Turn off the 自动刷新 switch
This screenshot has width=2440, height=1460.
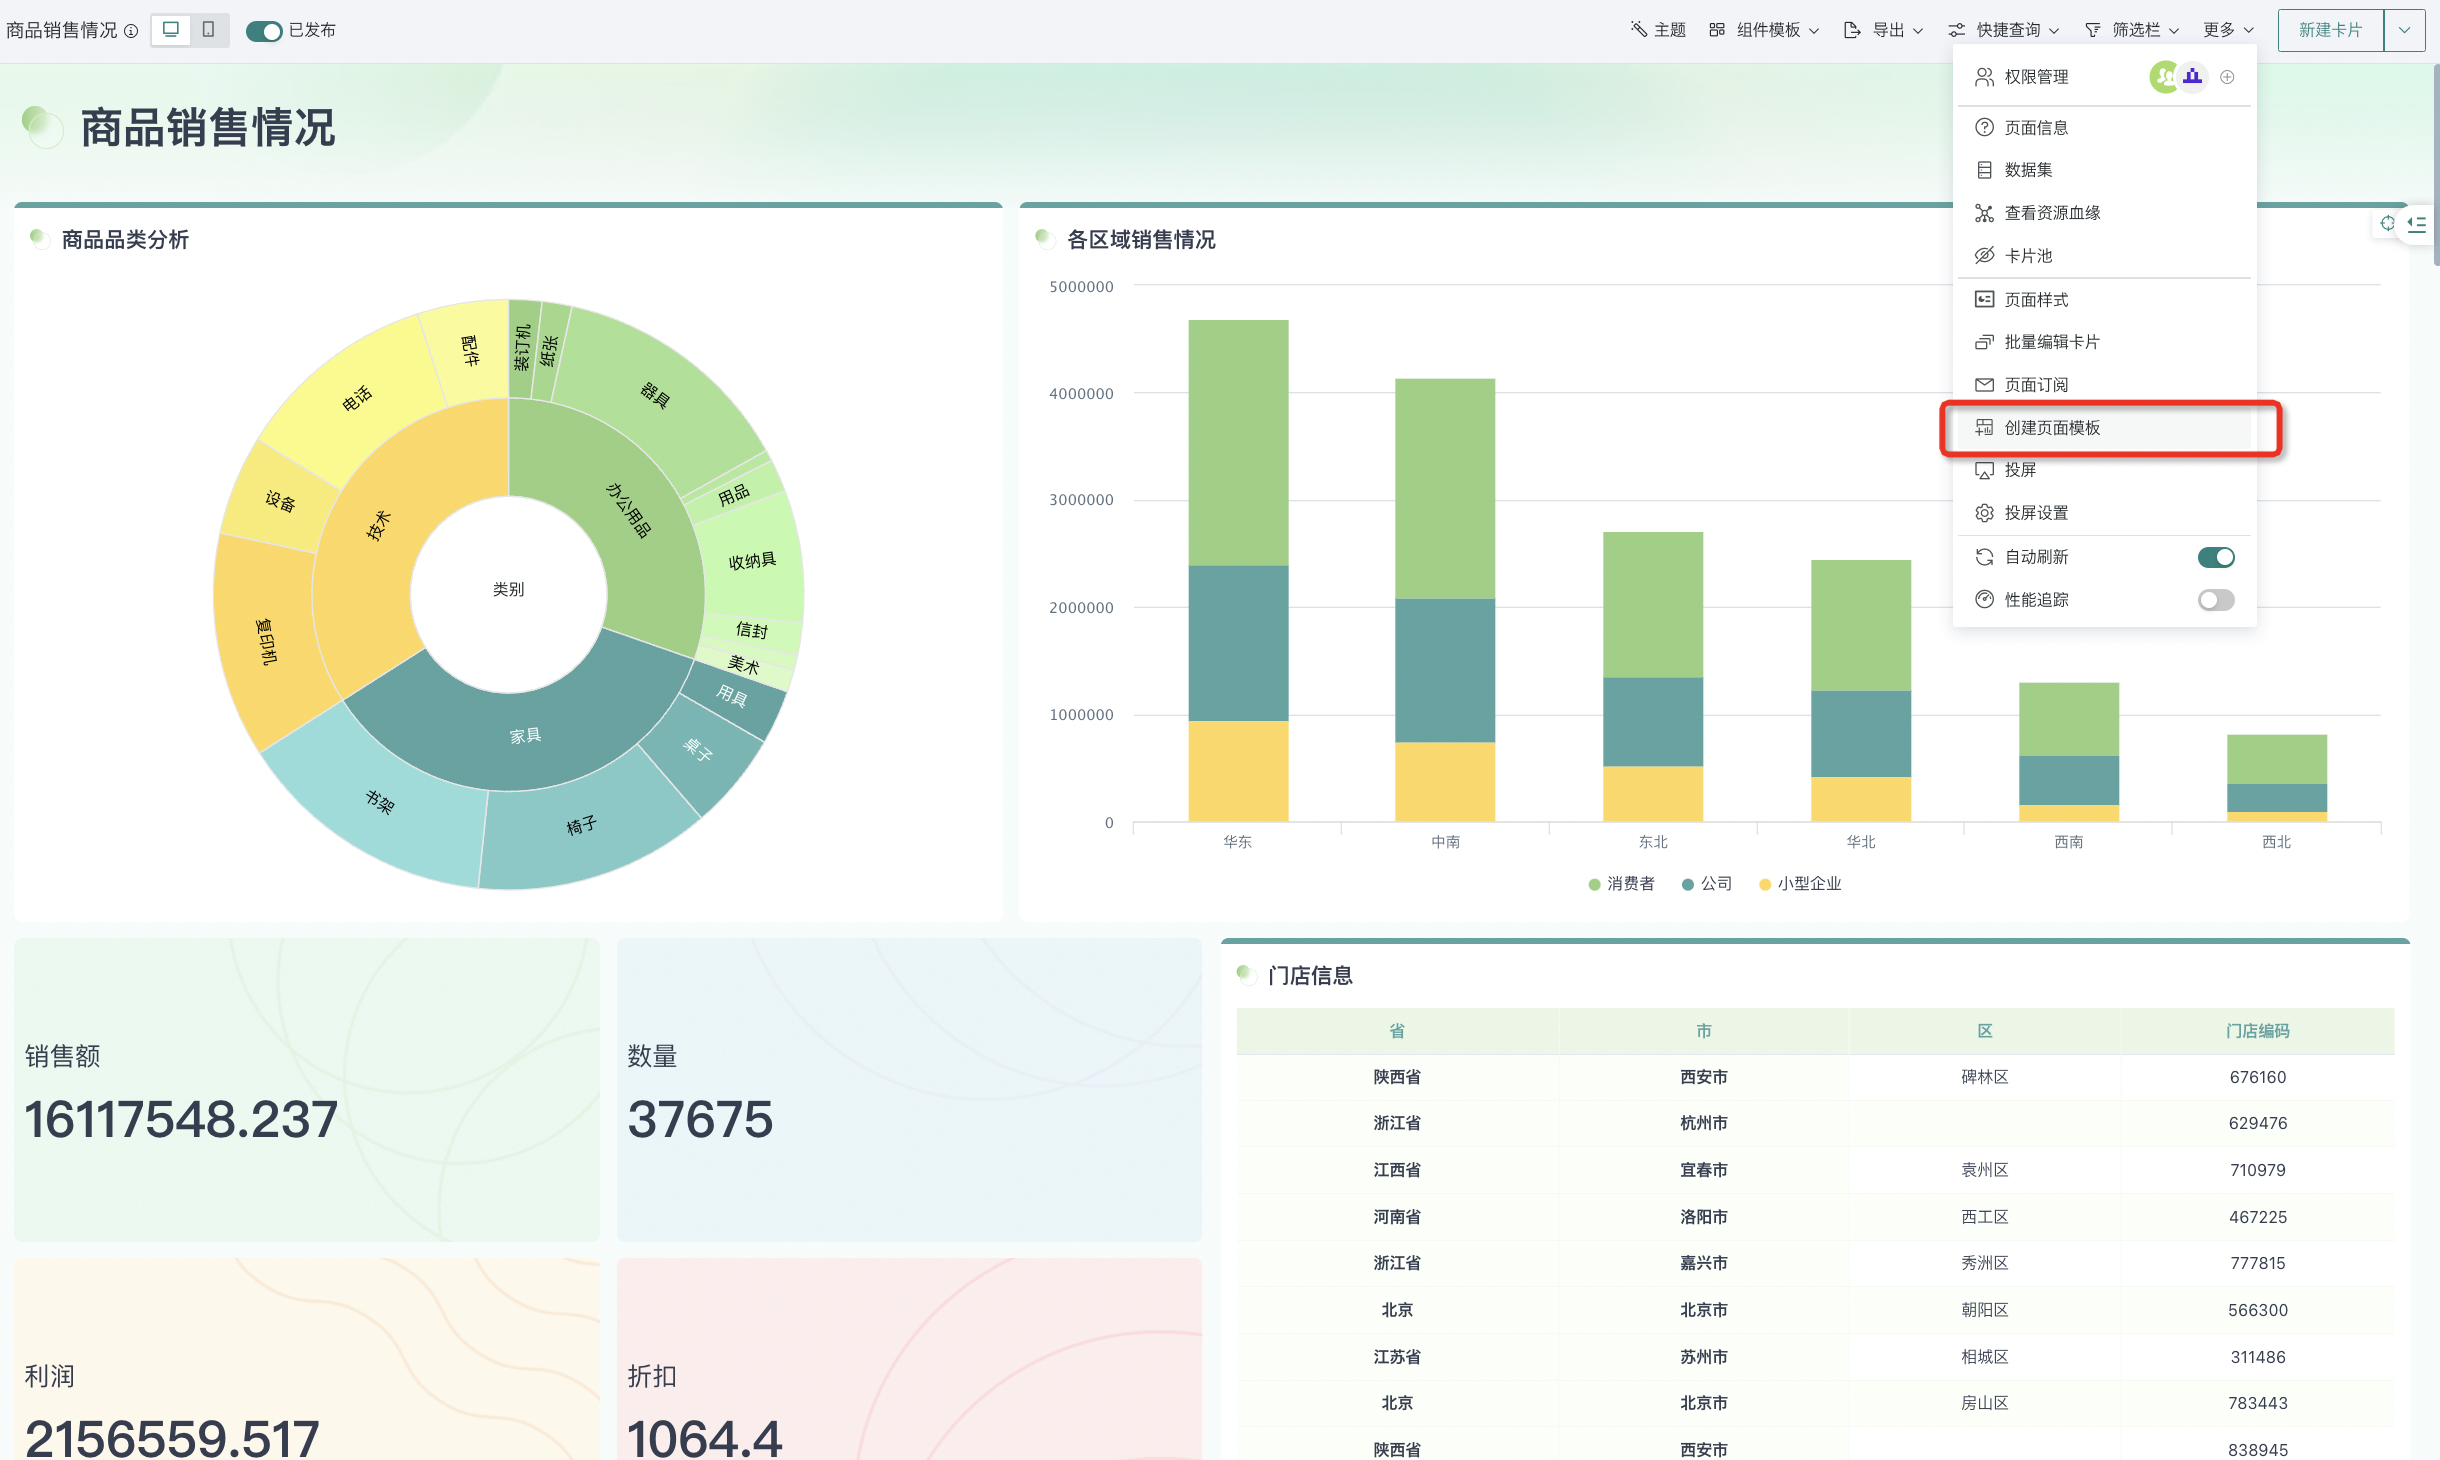2216,557
